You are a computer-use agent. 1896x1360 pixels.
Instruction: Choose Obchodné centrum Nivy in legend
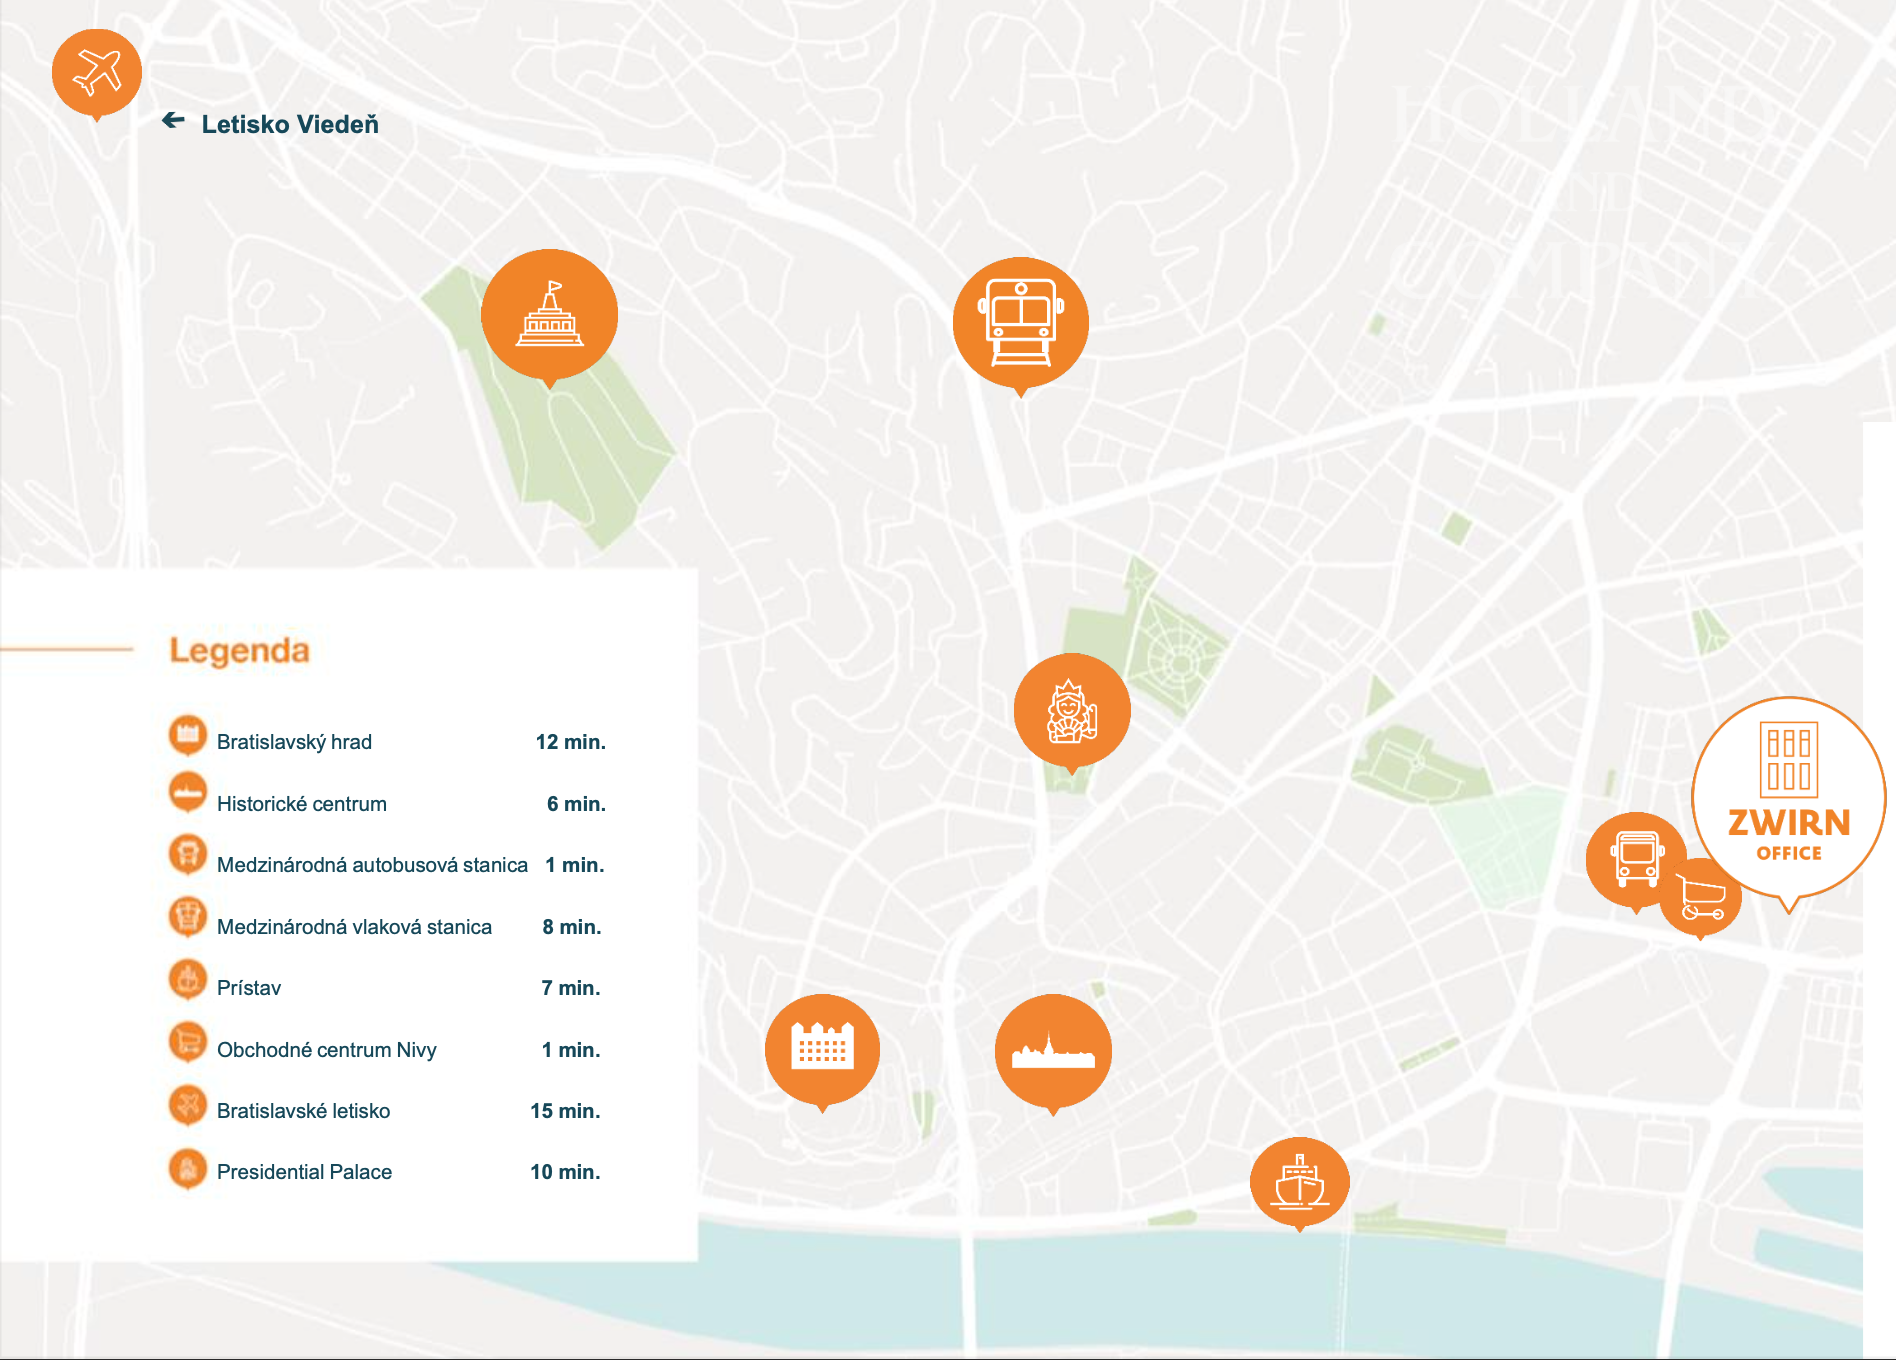[326, 1050]
